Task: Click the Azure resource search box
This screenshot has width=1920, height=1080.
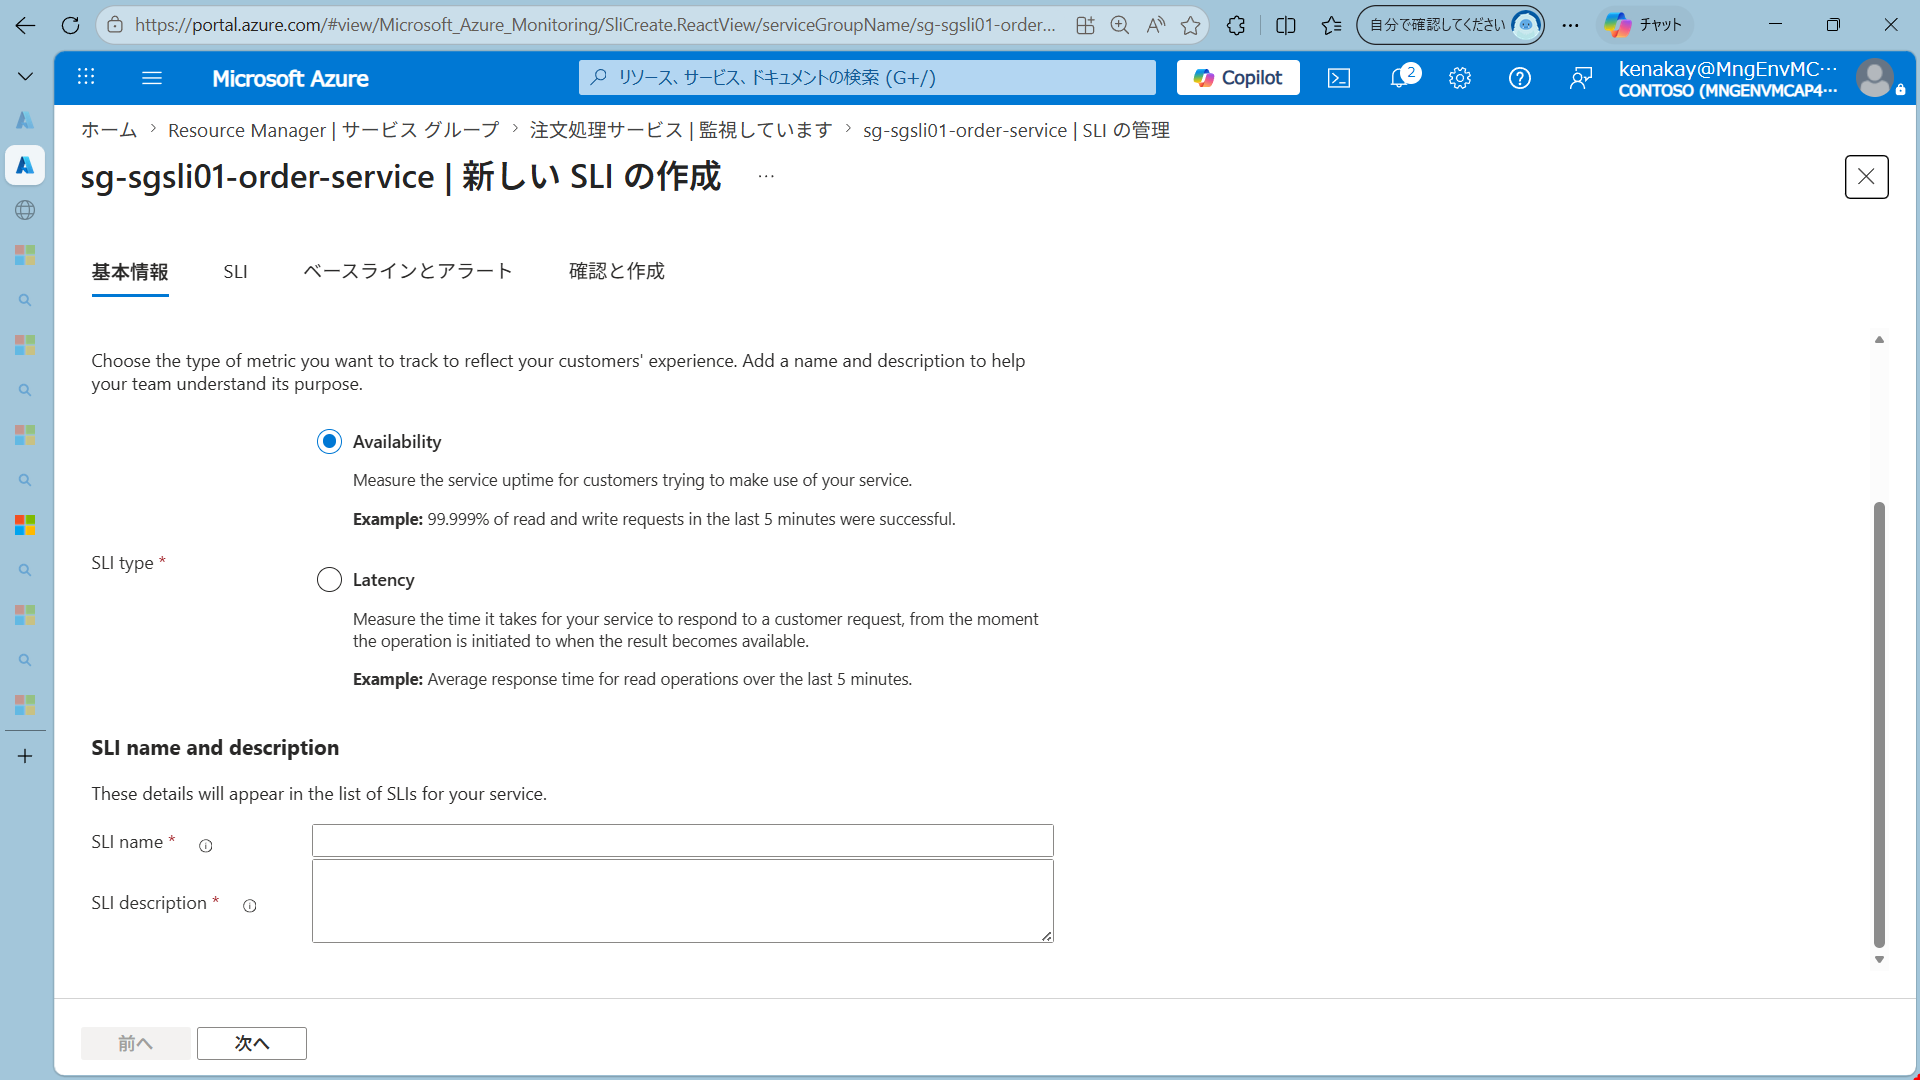Action: click(867, 77)
